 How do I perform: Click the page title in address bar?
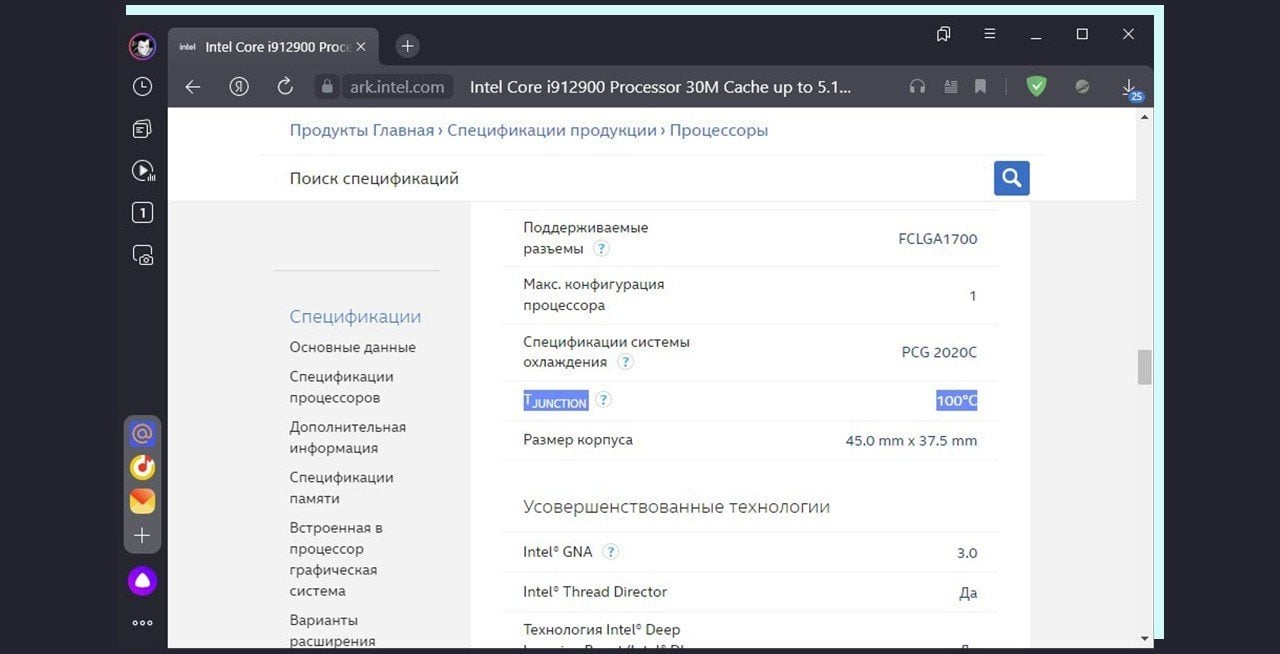coord(660,87)
